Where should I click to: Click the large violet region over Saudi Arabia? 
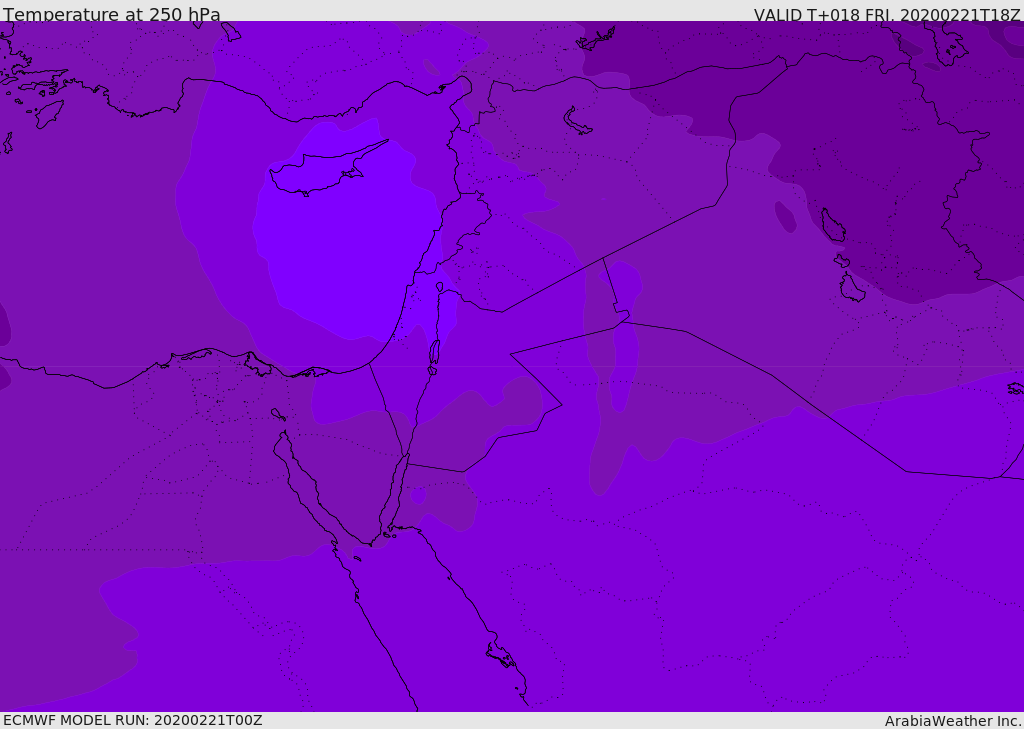tap(718, 575)
